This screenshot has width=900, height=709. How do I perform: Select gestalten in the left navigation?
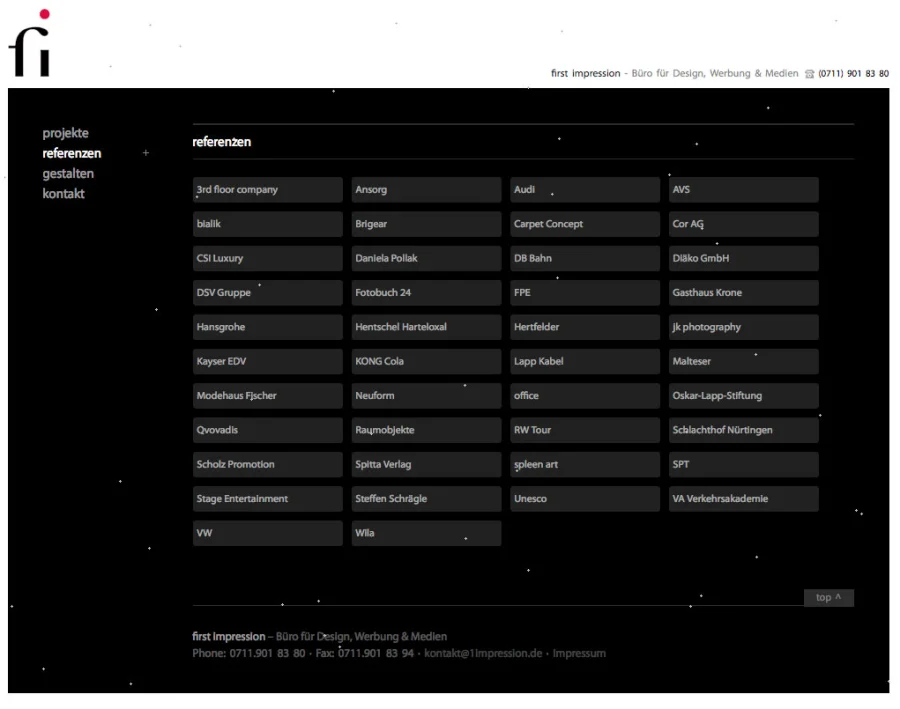tap(68, 174)
